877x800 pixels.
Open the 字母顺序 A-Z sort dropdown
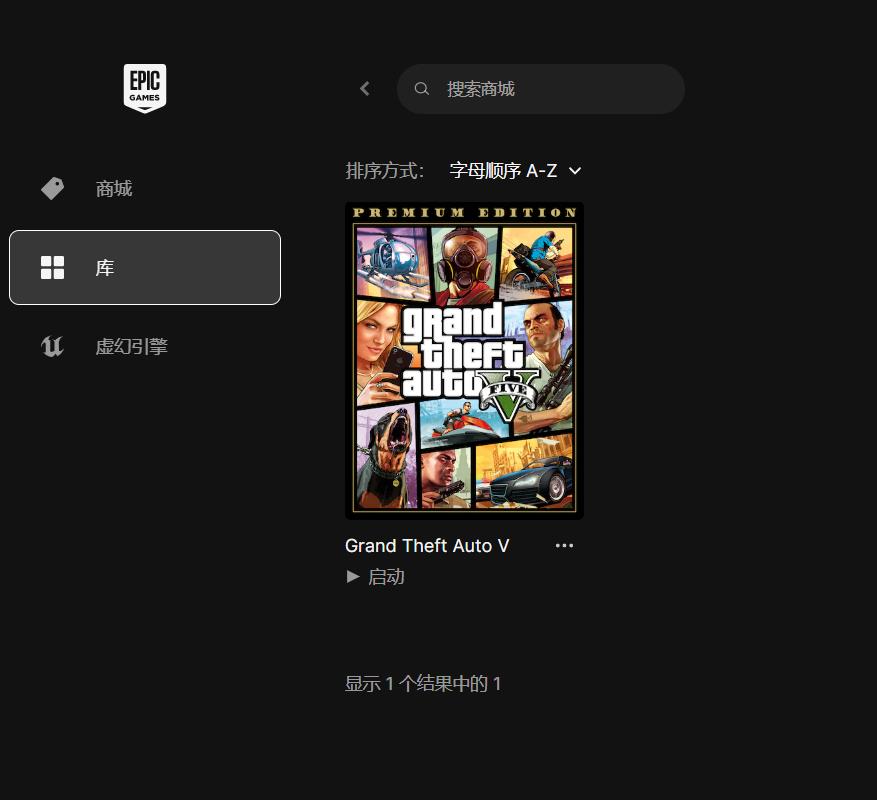pyautogui.click(x=503, y=170)
